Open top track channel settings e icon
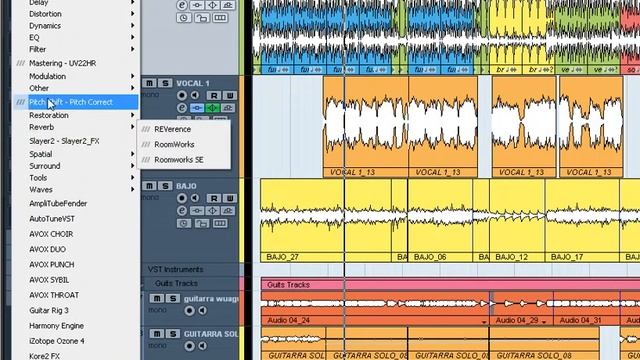The image size is (640, 360). point(182,5)
